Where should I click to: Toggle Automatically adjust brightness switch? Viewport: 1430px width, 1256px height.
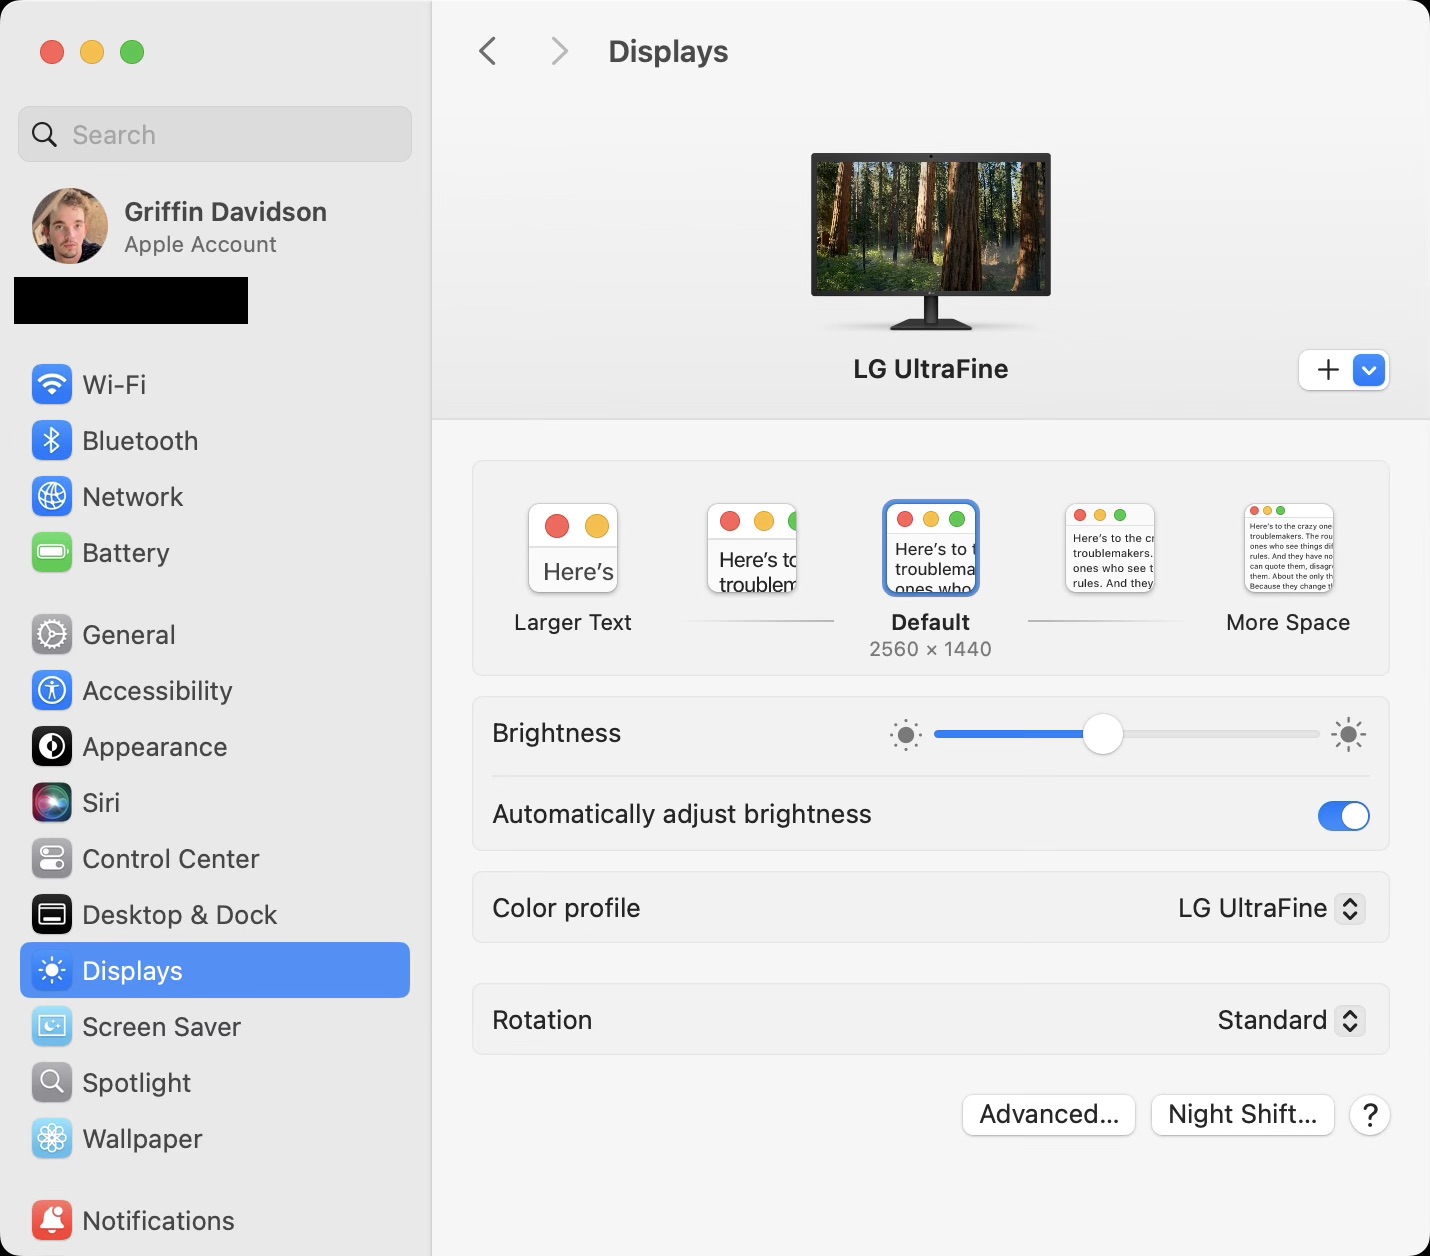point(1343,816)
